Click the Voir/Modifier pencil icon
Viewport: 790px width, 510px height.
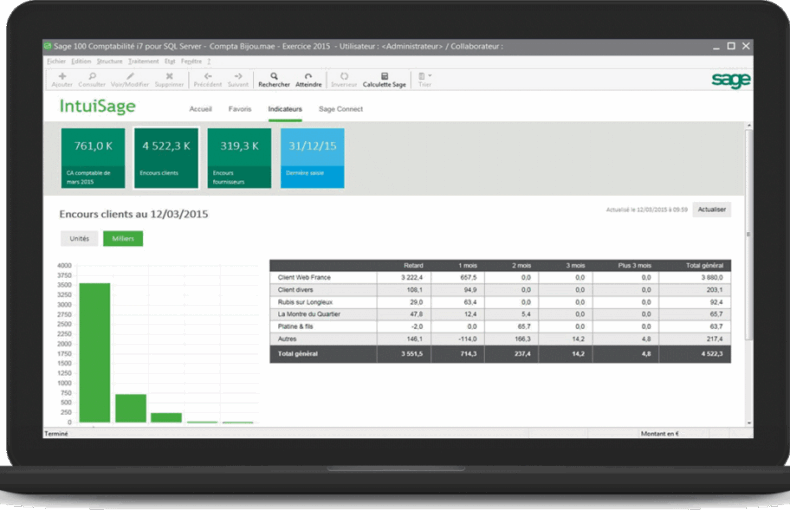click(130, 76)
